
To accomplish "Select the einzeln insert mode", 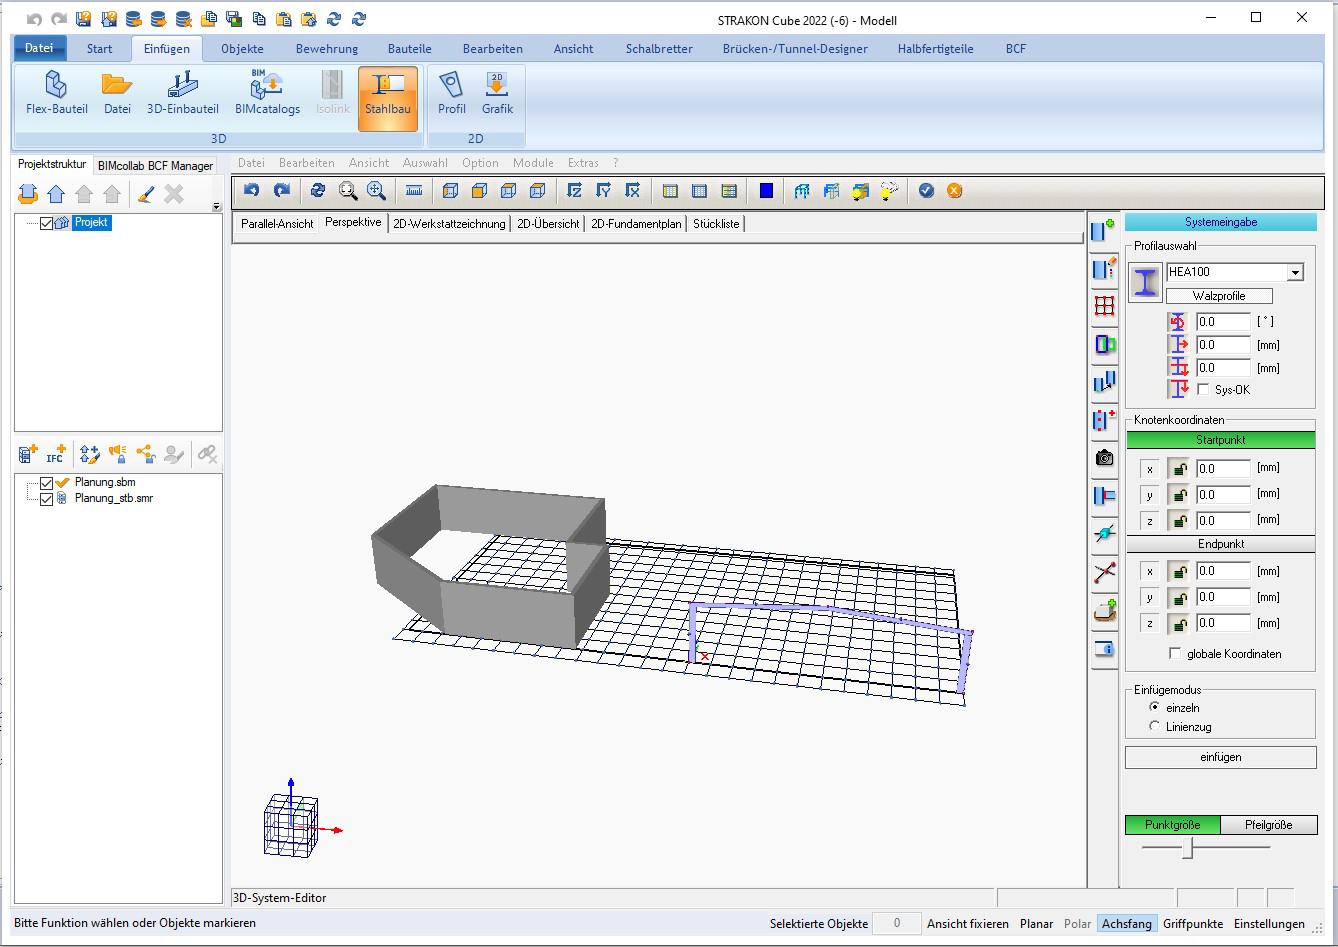I will point(1155,707).
